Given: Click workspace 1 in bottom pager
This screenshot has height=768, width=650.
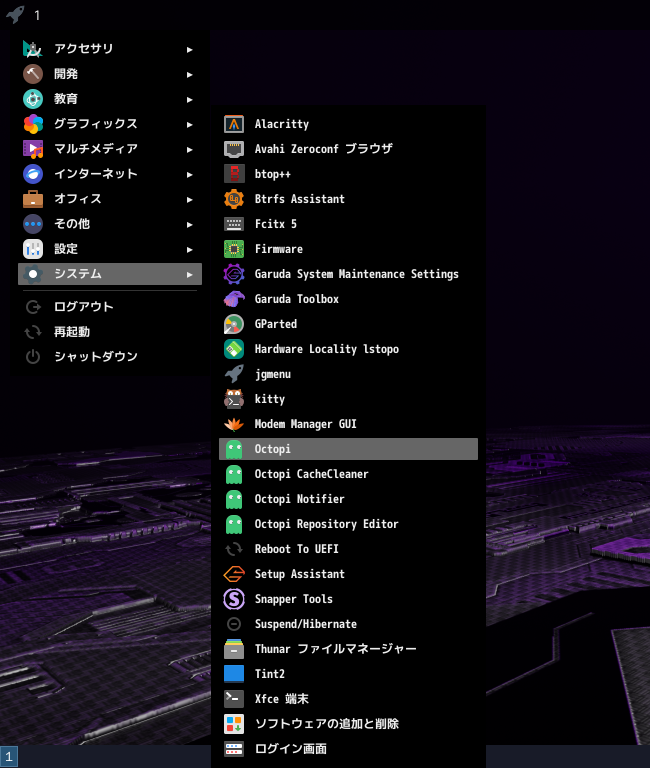Looking at the screenshot, I should coord(9,756).
